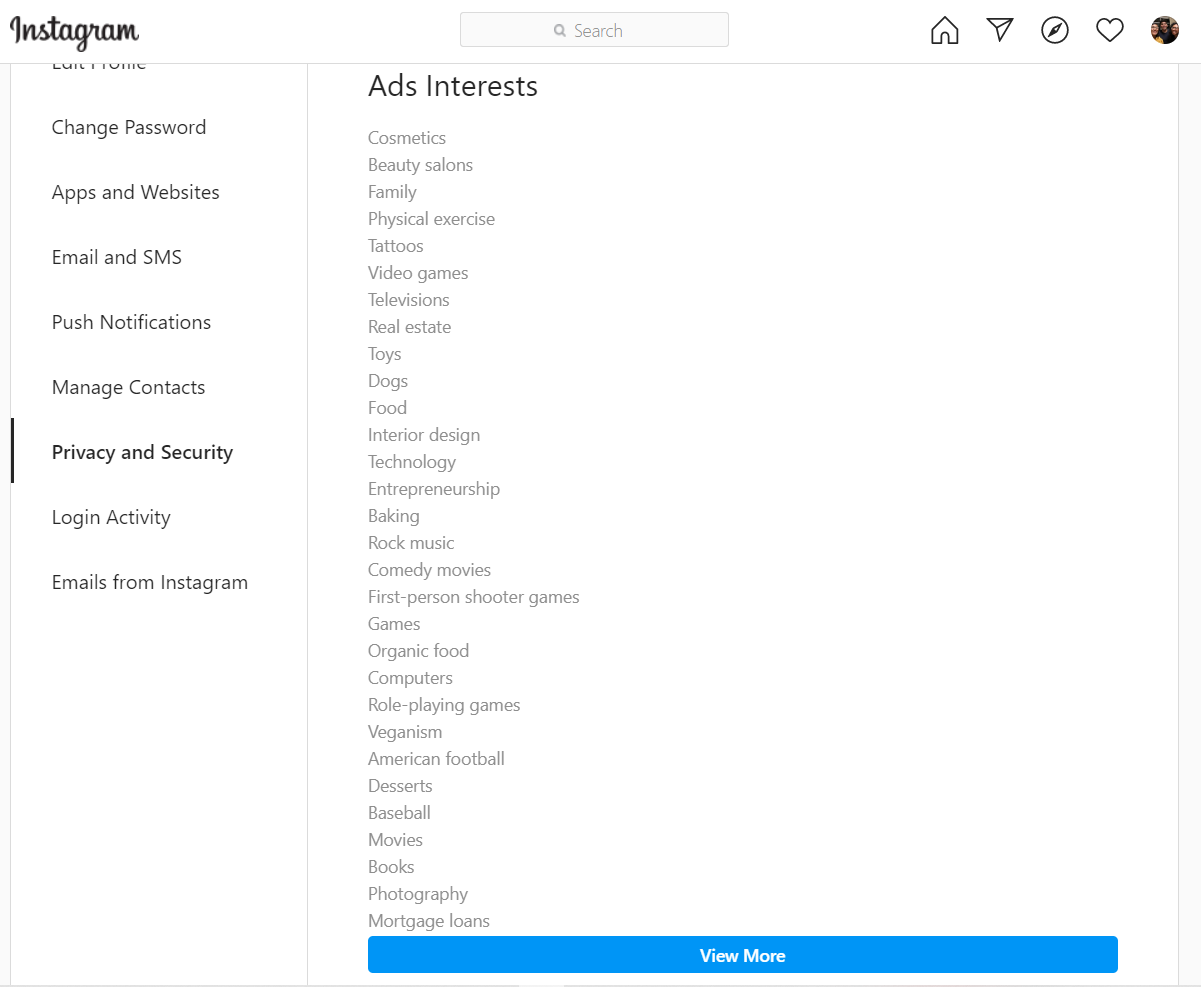The image size is (1201, 987).
Task: Open the profile avatar picture
Action: coord(1164,30)
